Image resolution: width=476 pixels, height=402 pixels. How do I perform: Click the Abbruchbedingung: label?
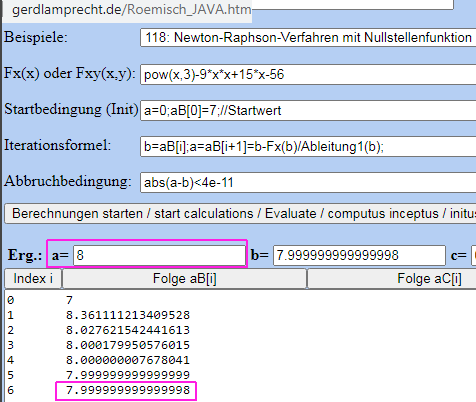(68, 182)
